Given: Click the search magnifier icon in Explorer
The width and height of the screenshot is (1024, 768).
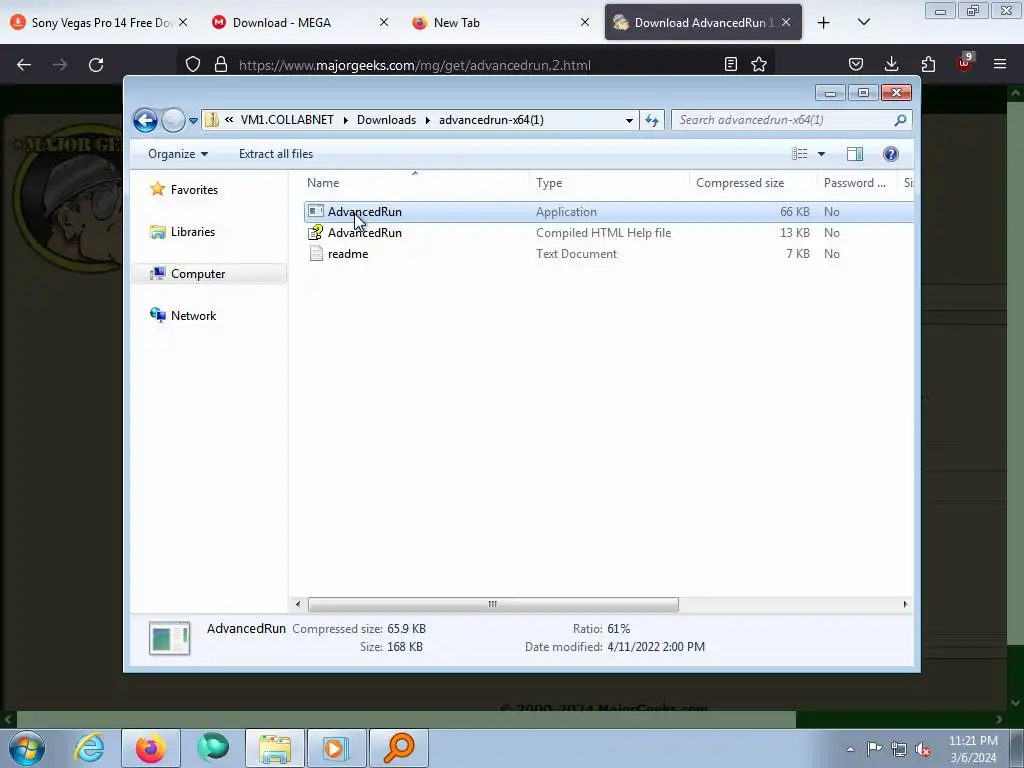Looking at the screenshot, I should (x=901, y=120).
